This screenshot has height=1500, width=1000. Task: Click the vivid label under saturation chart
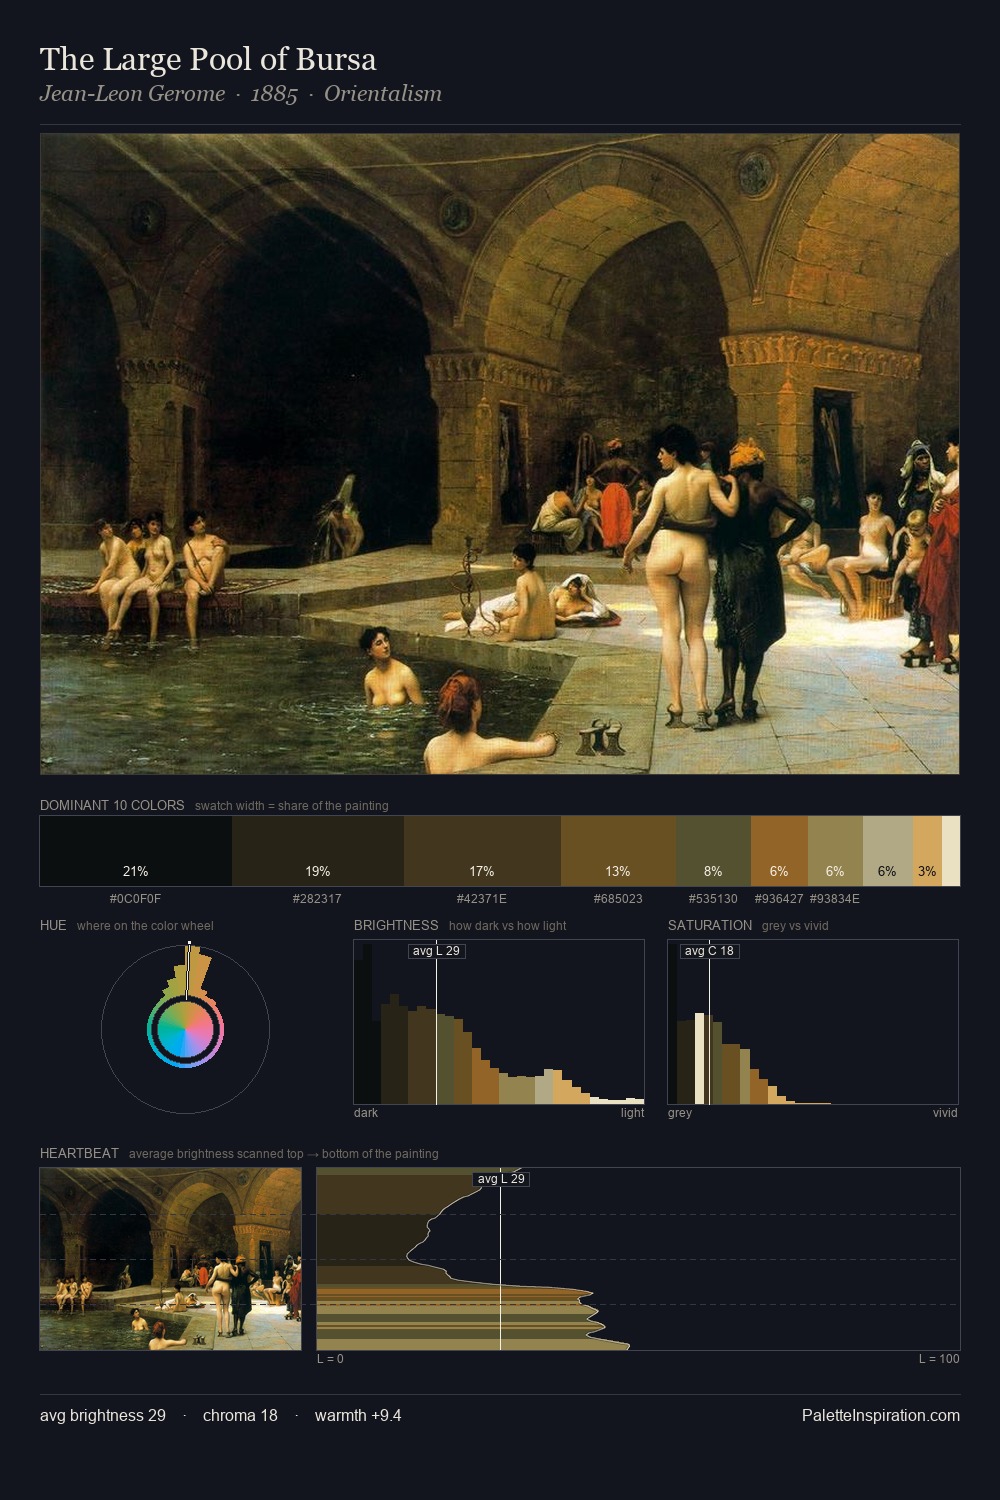point(945,1113)
